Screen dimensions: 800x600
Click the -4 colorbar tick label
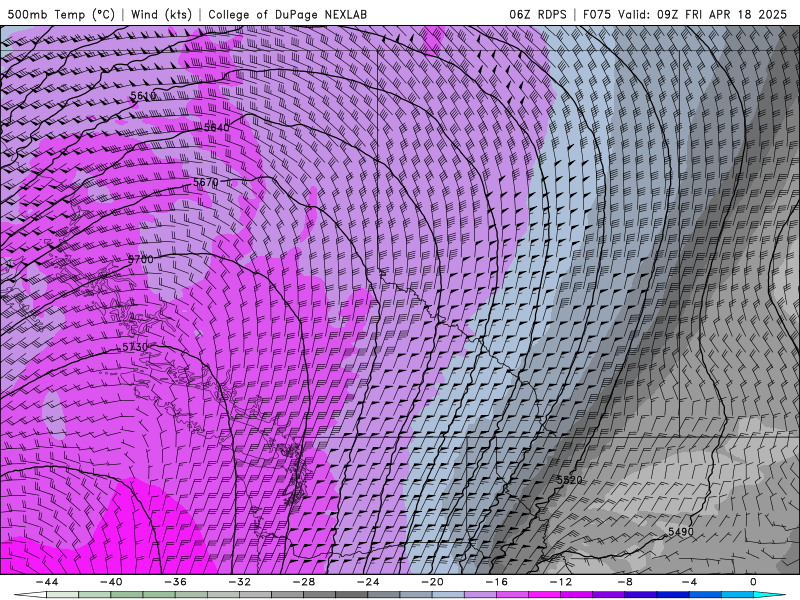tap(690, 582)
